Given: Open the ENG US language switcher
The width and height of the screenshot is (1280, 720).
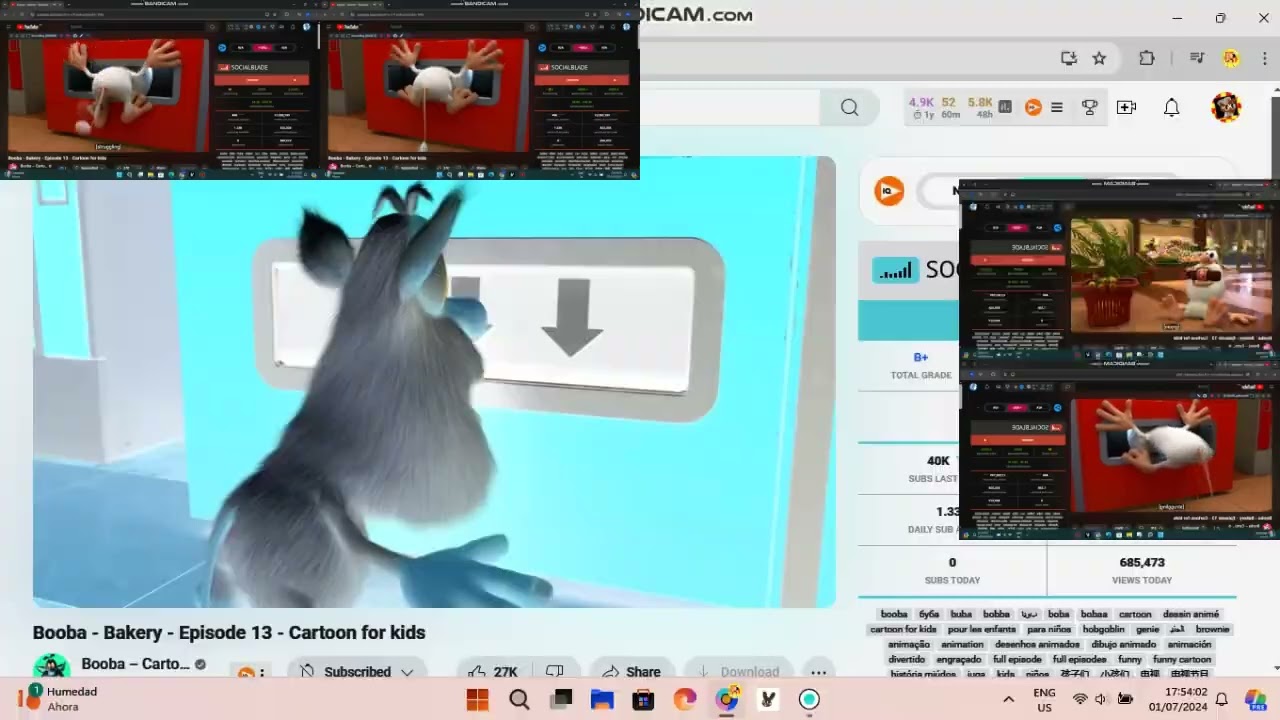Looking at the screenshot, I should 1044,699.
